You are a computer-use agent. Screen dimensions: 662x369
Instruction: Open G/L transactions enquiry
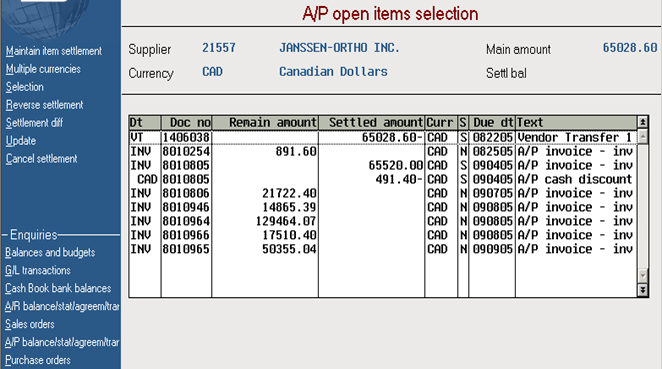(x=38, y=270)
